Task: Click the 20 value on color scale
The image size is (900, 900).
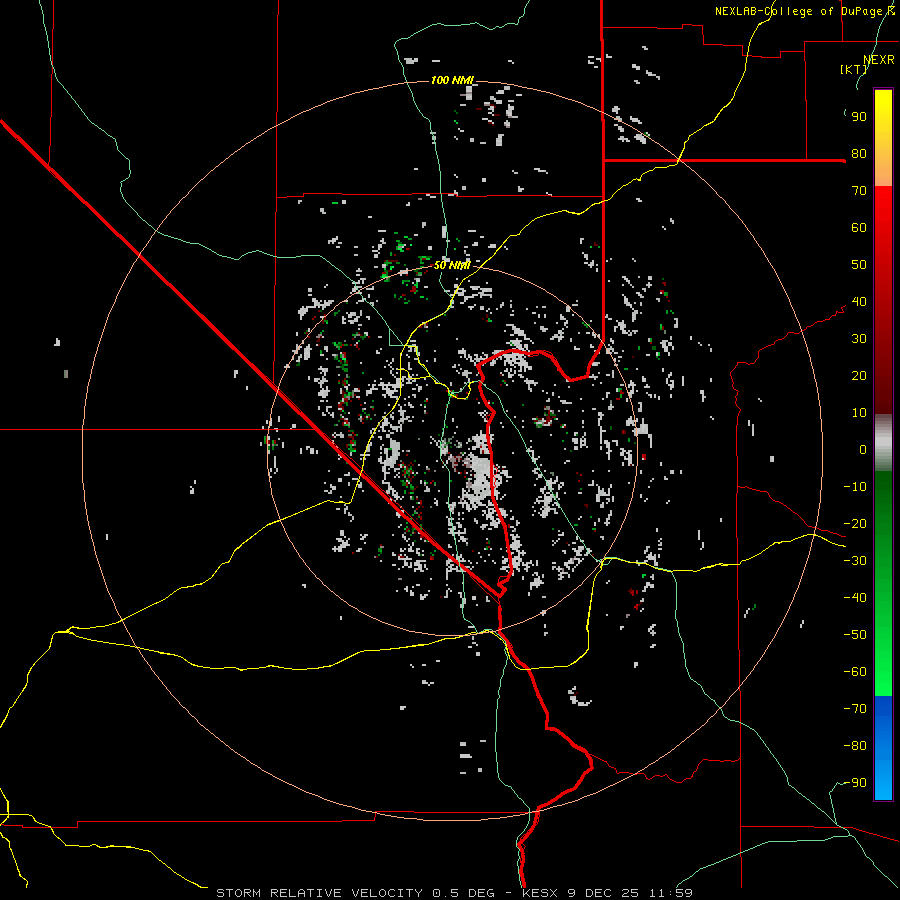Action: pyautogui.click(x=859, y=375)
